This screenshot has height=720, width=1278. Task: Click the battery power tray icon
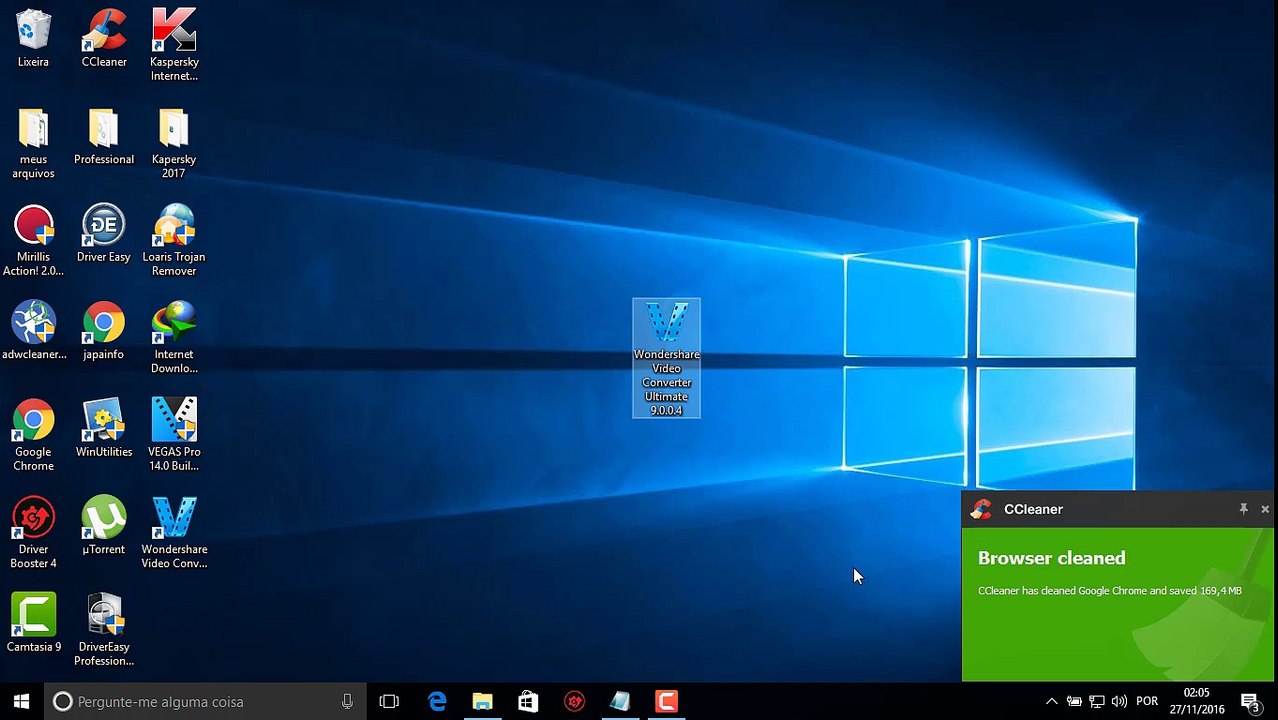(1074, 702)
